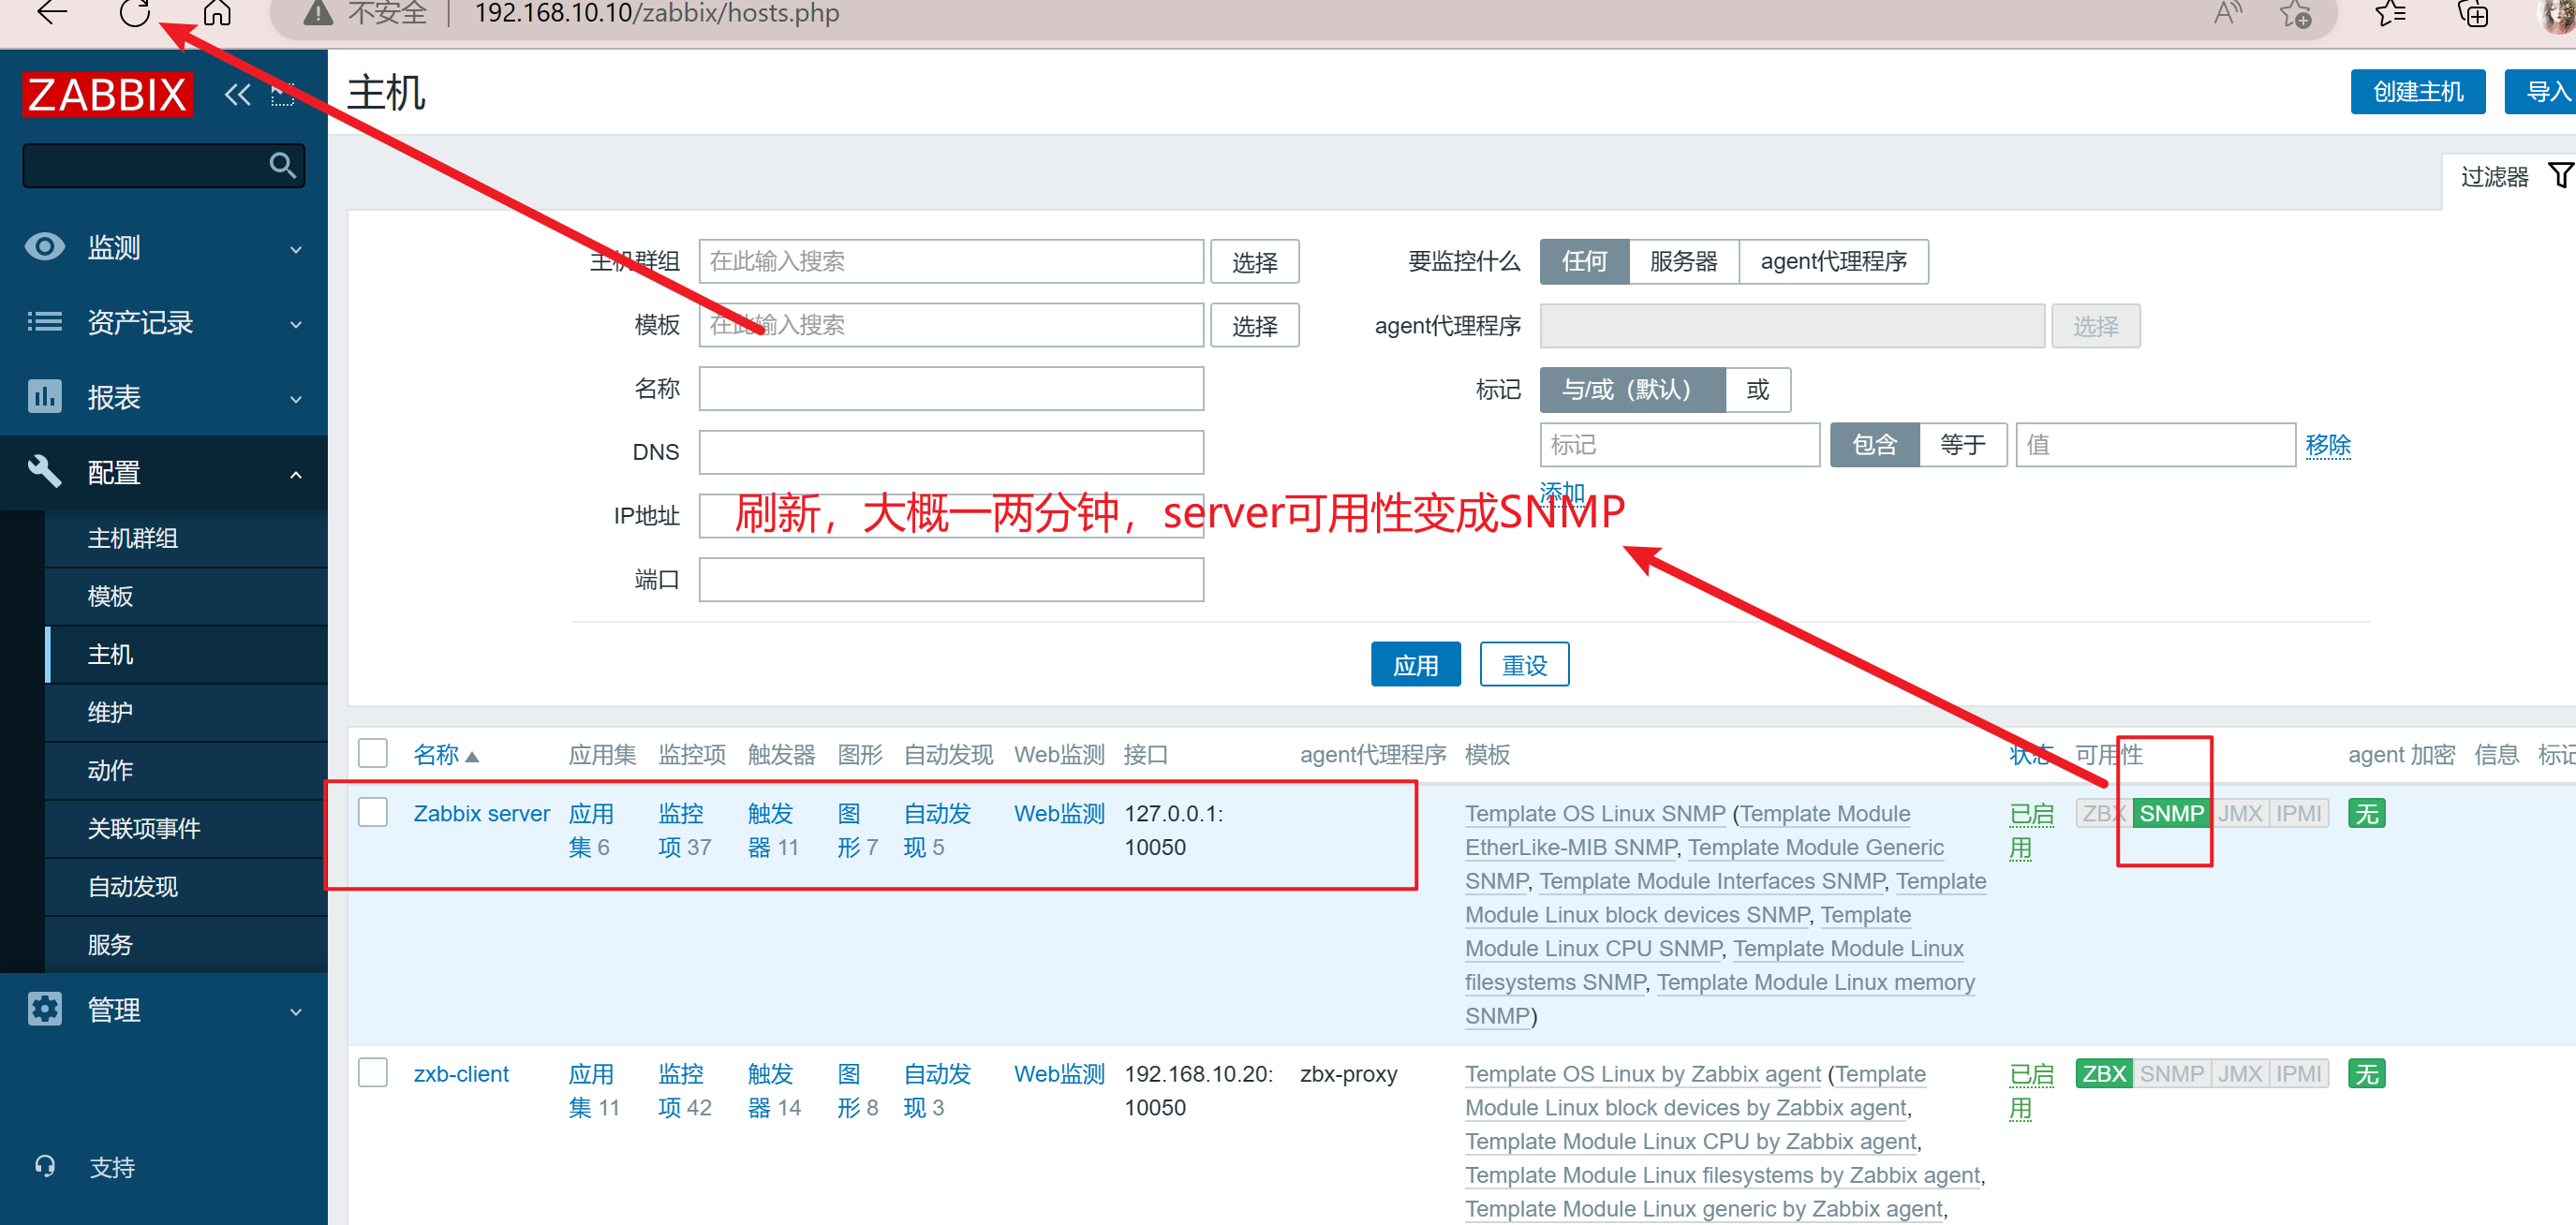
Task: Click the encryption 无 badge for Zabbix server
Action: pyautogui.click(x=2366, y=813)
